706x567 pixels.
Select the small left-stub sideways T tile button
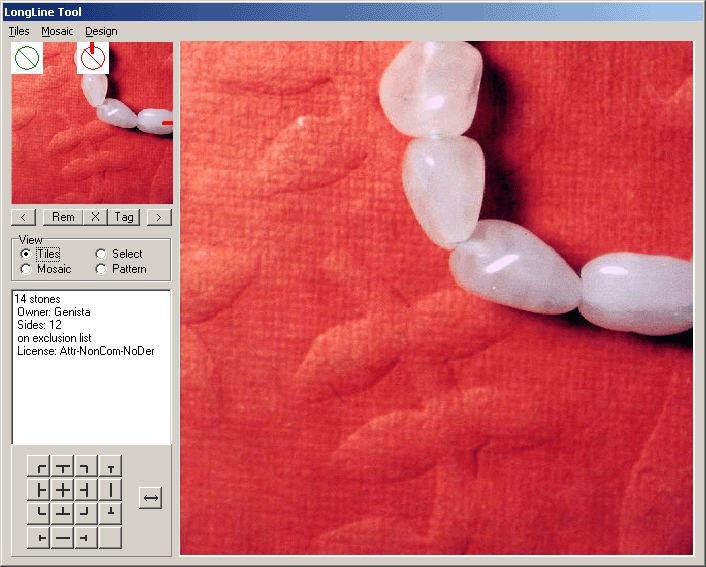click(x=39, y=538)
